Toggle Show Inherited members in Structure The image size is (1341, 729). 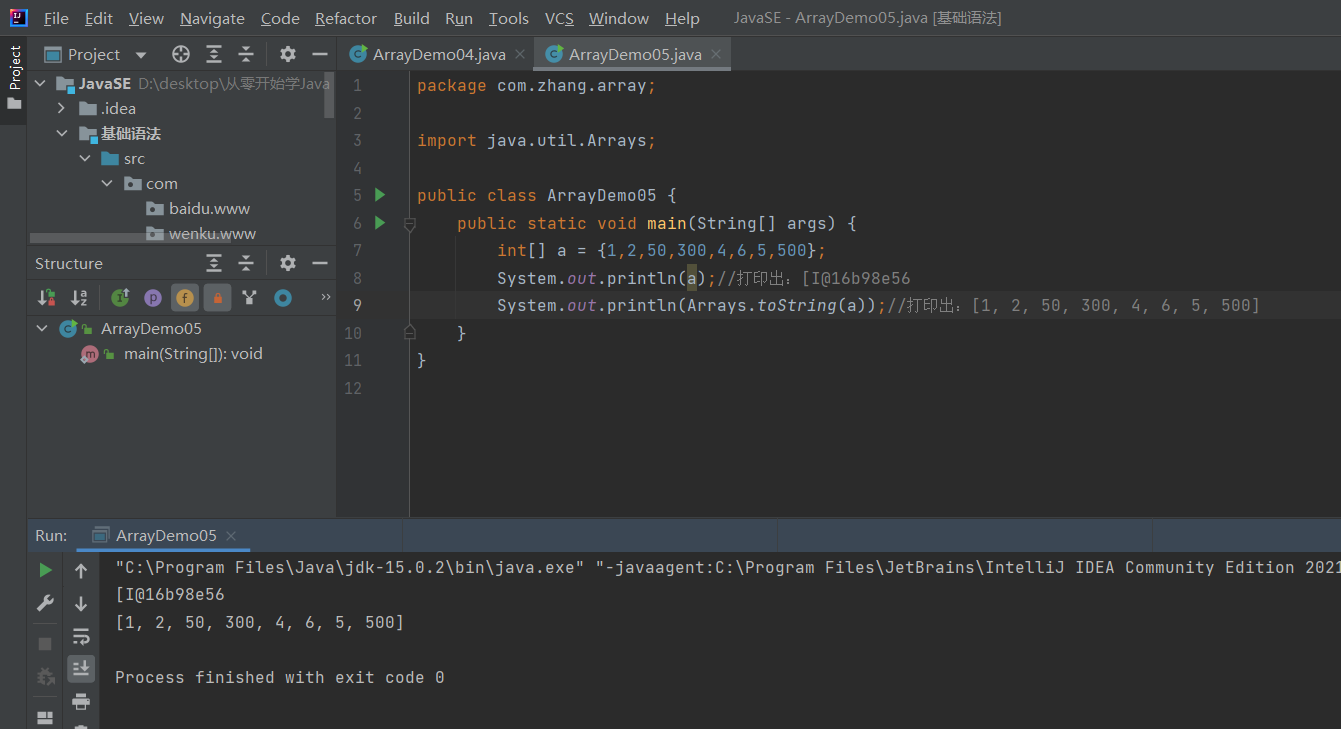[x=120, y=297]
